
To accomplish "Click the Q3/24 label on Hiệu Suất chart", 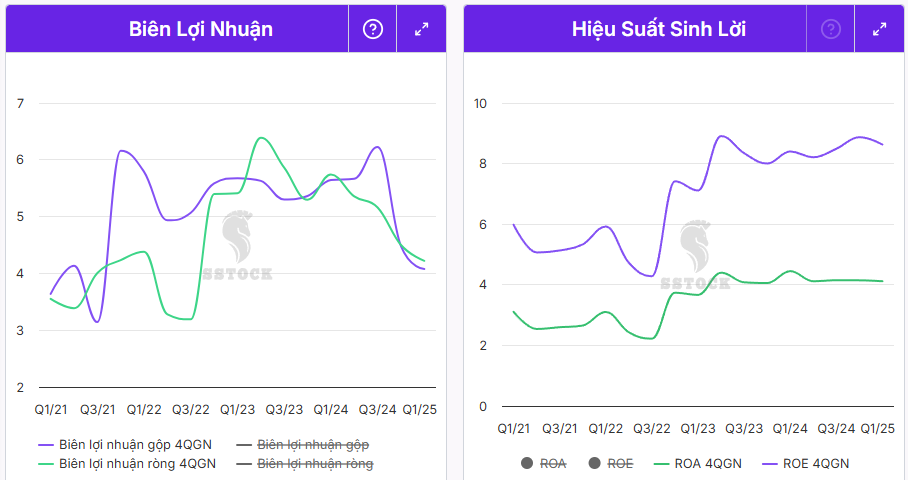I will (837, 428).
